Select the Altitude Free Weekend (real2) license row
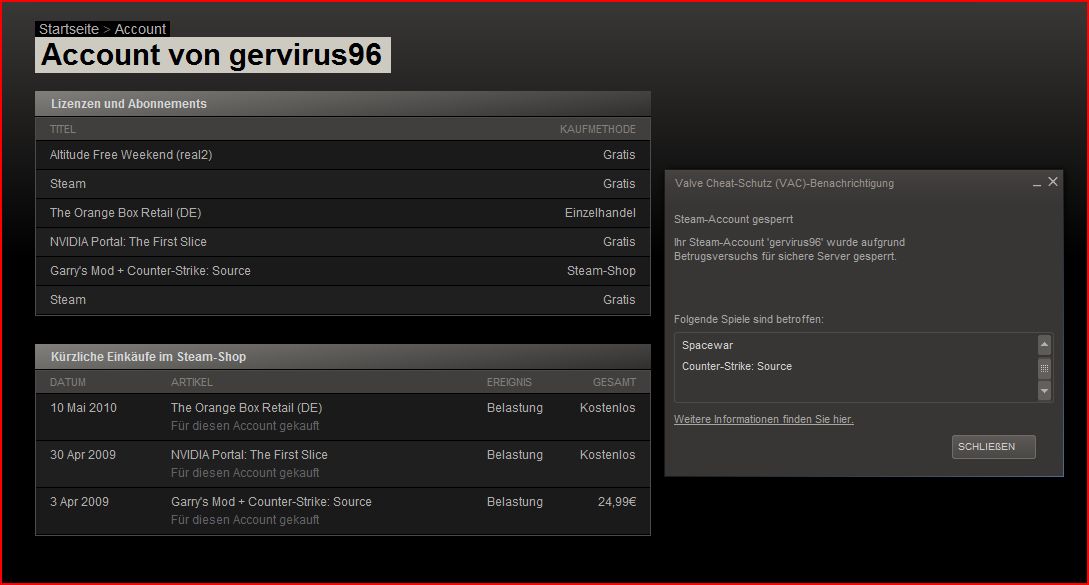The width and height of the screenshot is (1089, 585). point(131,155)
